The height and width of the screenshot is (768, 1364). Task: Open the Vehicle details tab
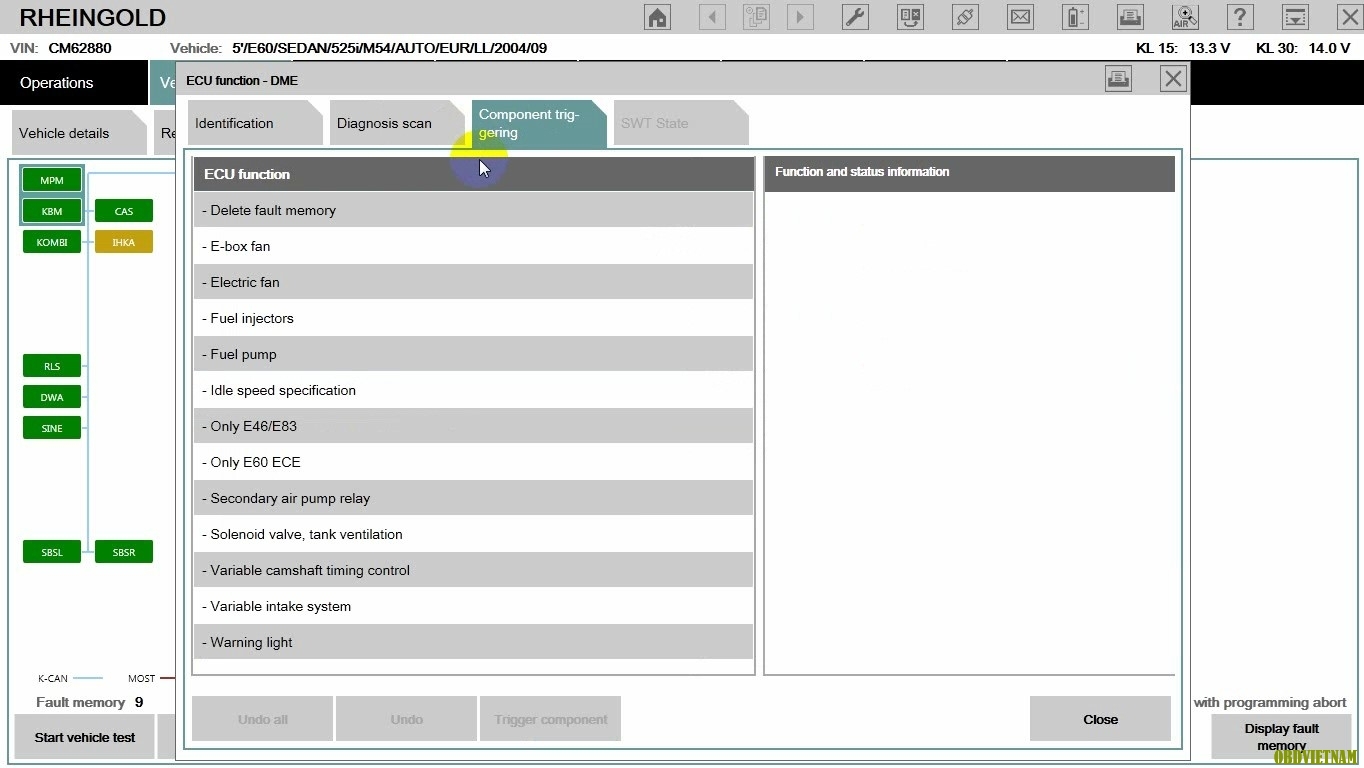(79, 133)
